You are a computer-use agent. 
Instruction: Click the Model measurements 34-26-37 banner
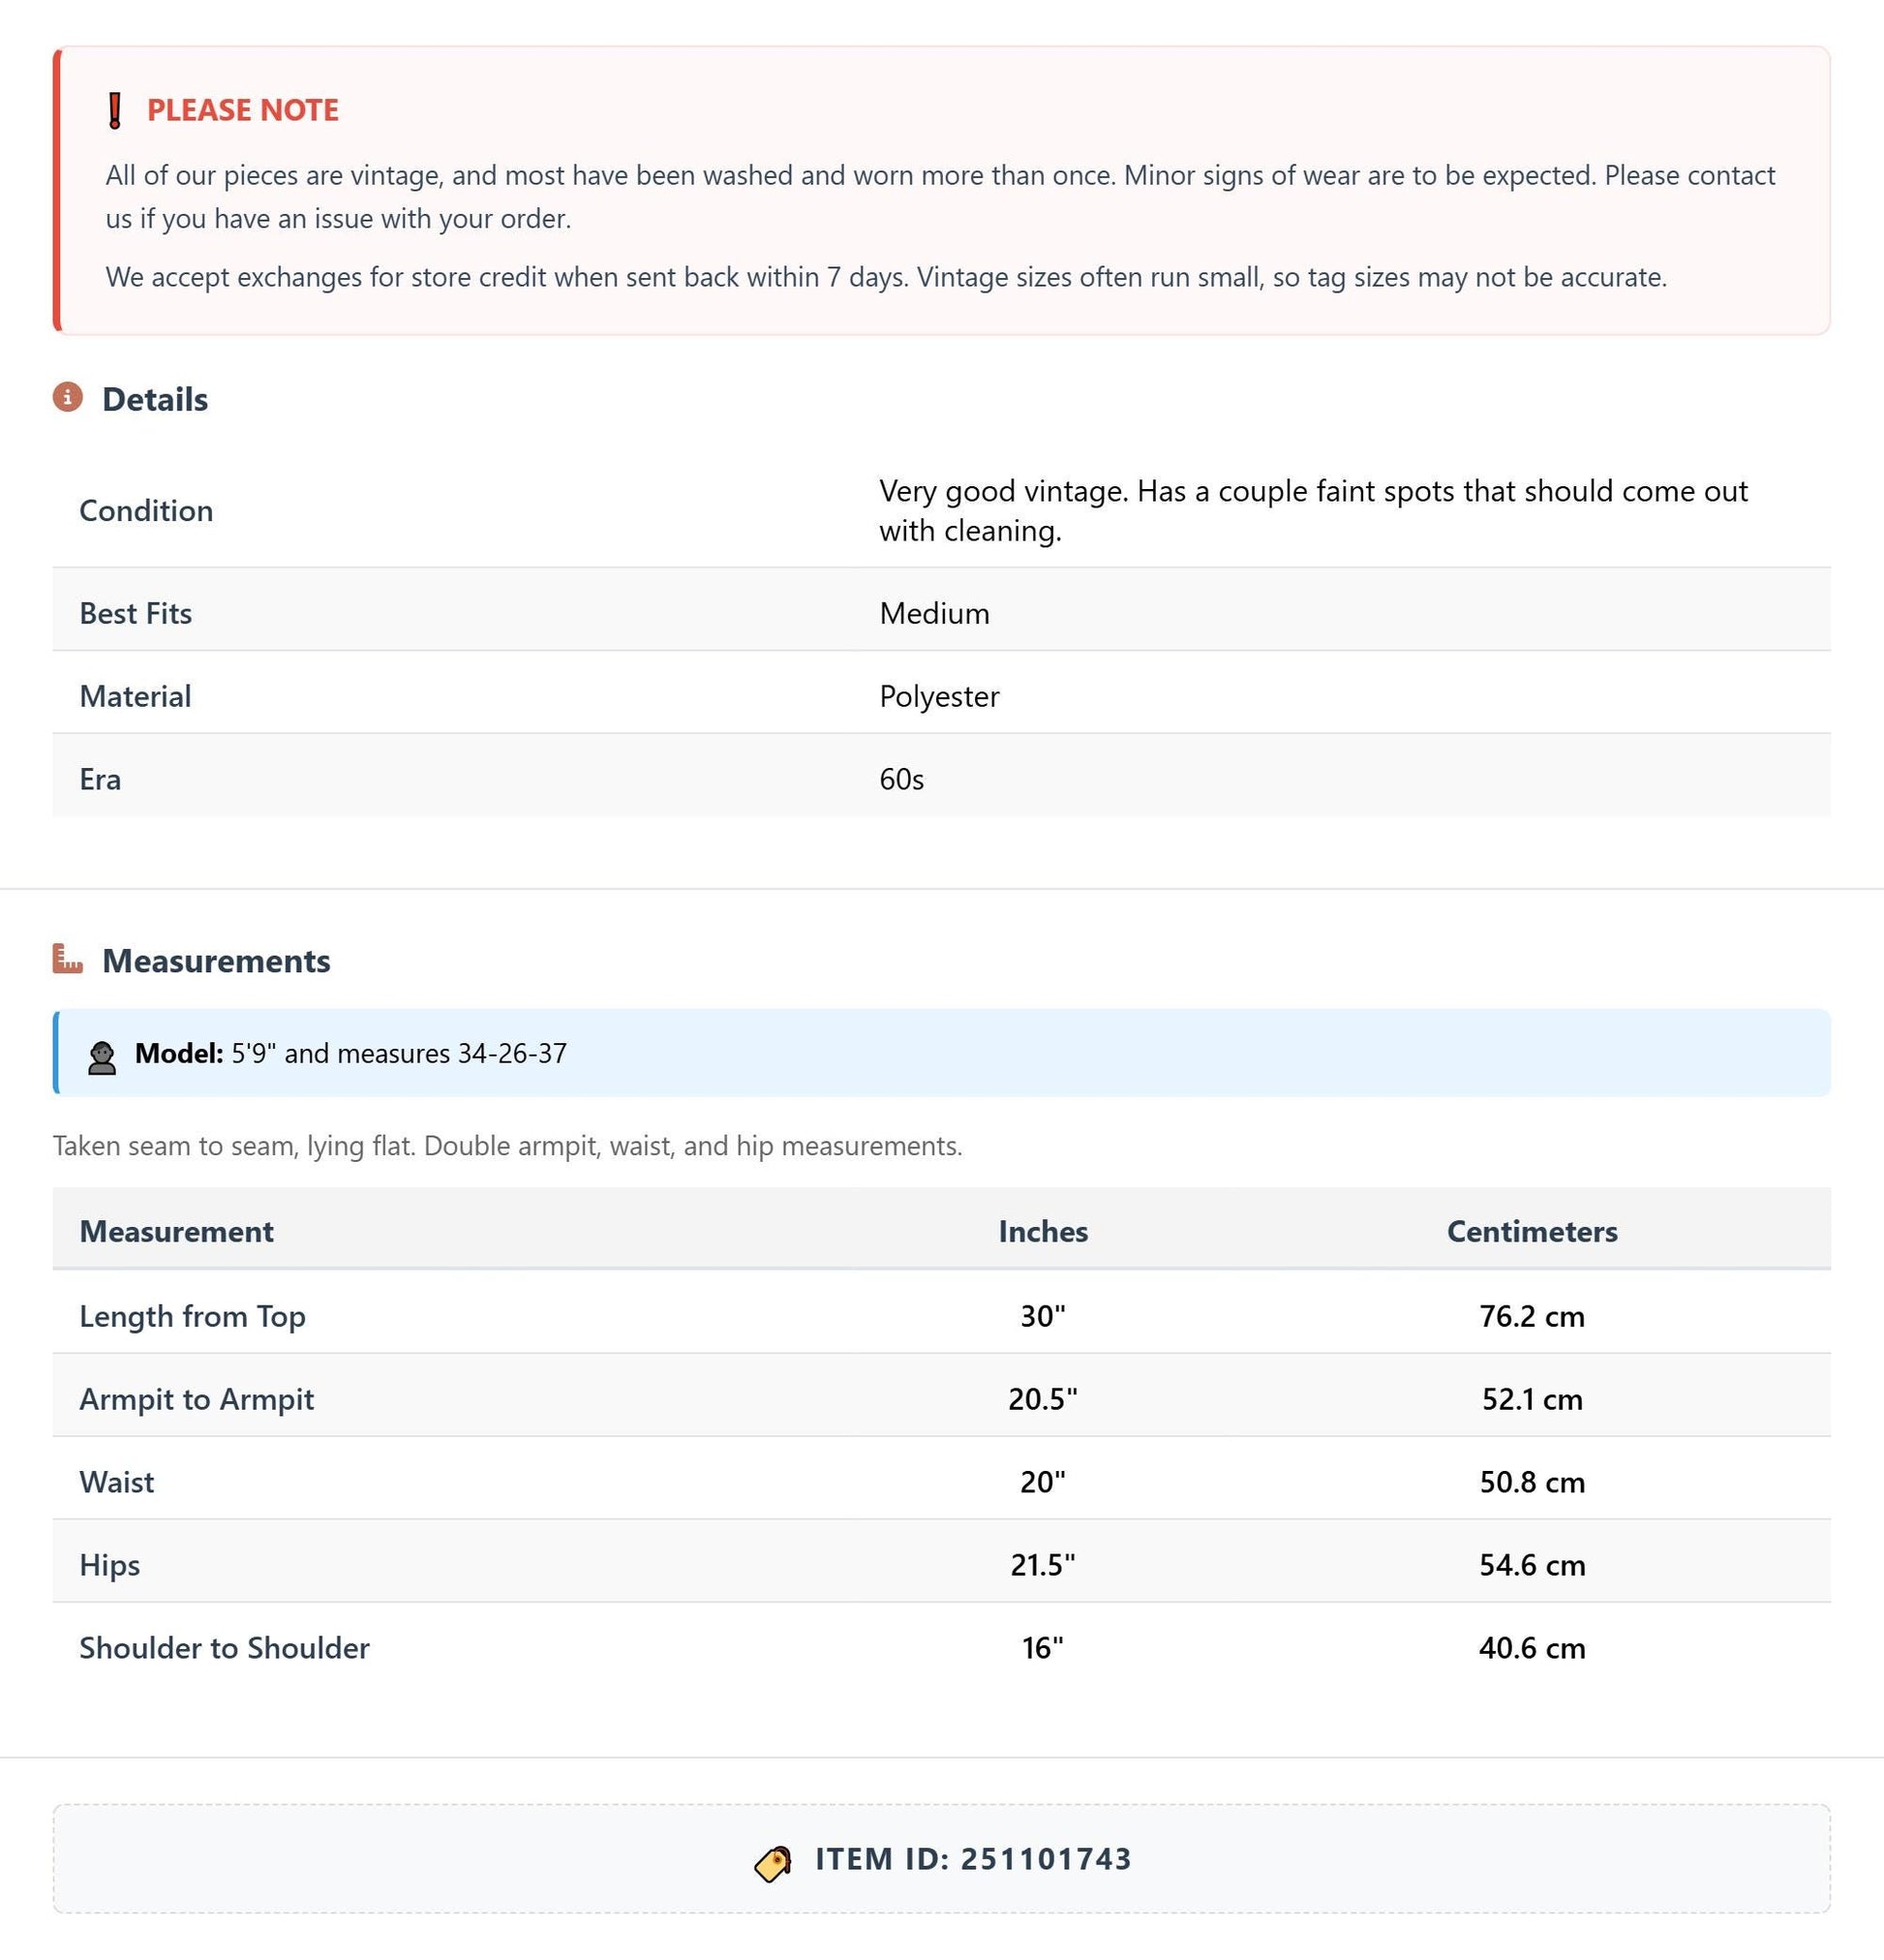[942, 1053]
